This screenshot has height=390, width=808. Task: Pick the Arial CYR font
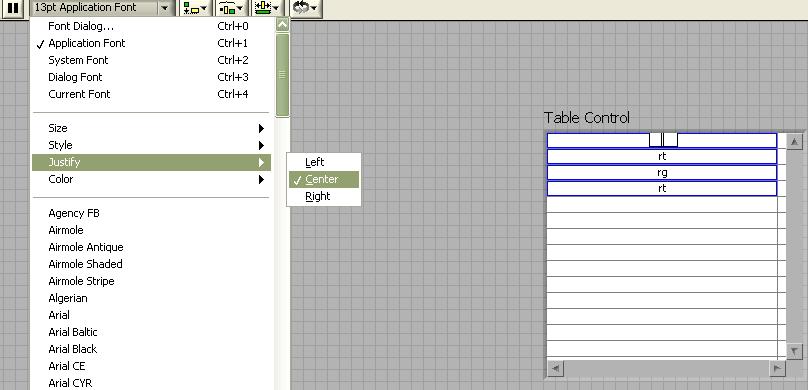(151, 383)
